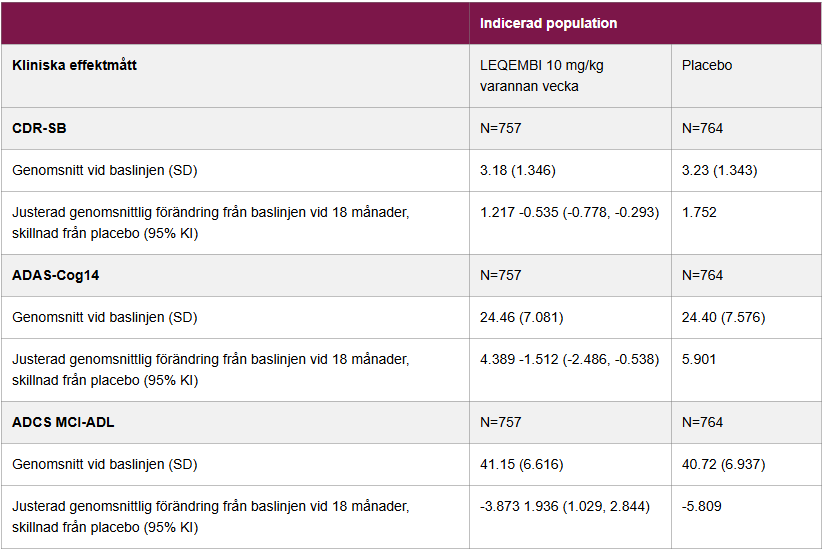This screenshot has width=823, height=550.
Task: Click the placebo change value 1.752
Action: point(700,213)
